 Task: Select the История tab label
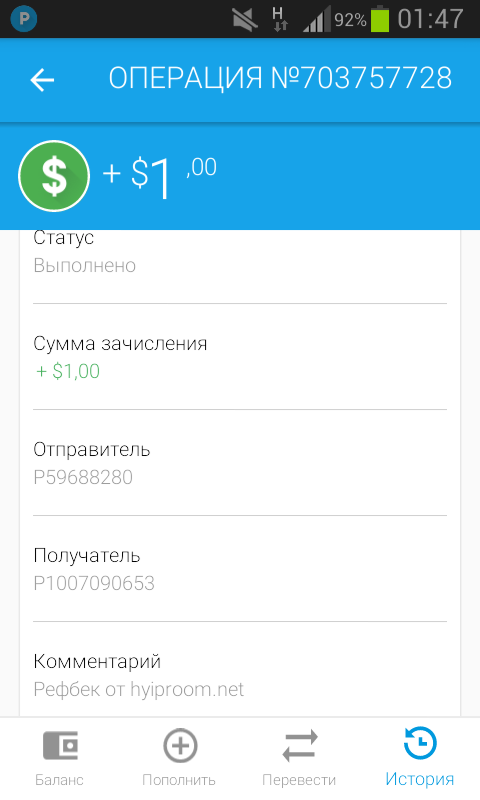pos(419,779)
